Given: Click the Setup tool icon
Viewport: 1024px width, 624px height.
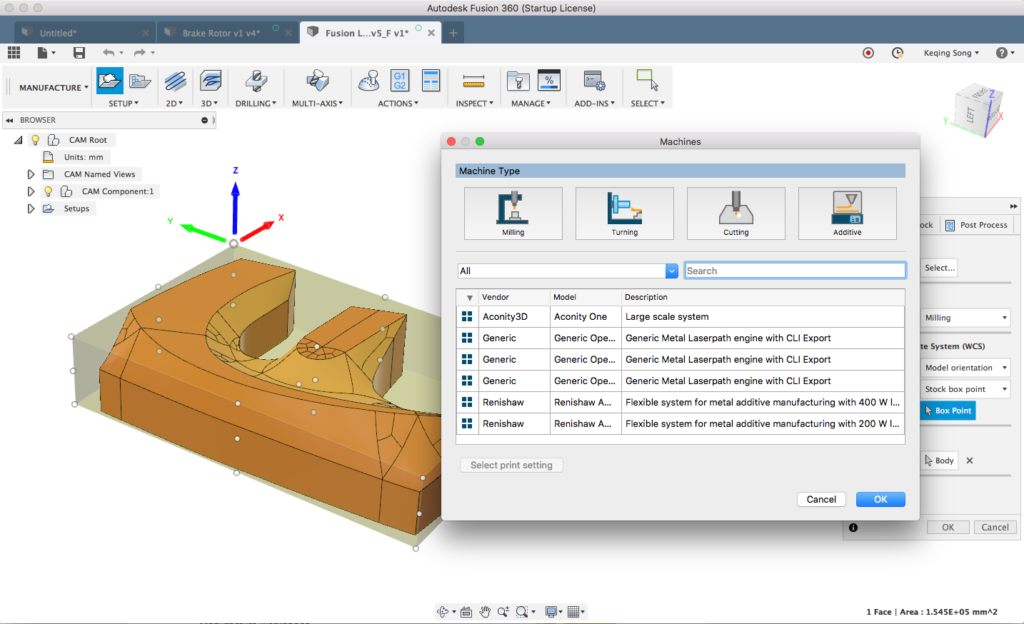Looking at the screenshot, I should click(110, 82).
